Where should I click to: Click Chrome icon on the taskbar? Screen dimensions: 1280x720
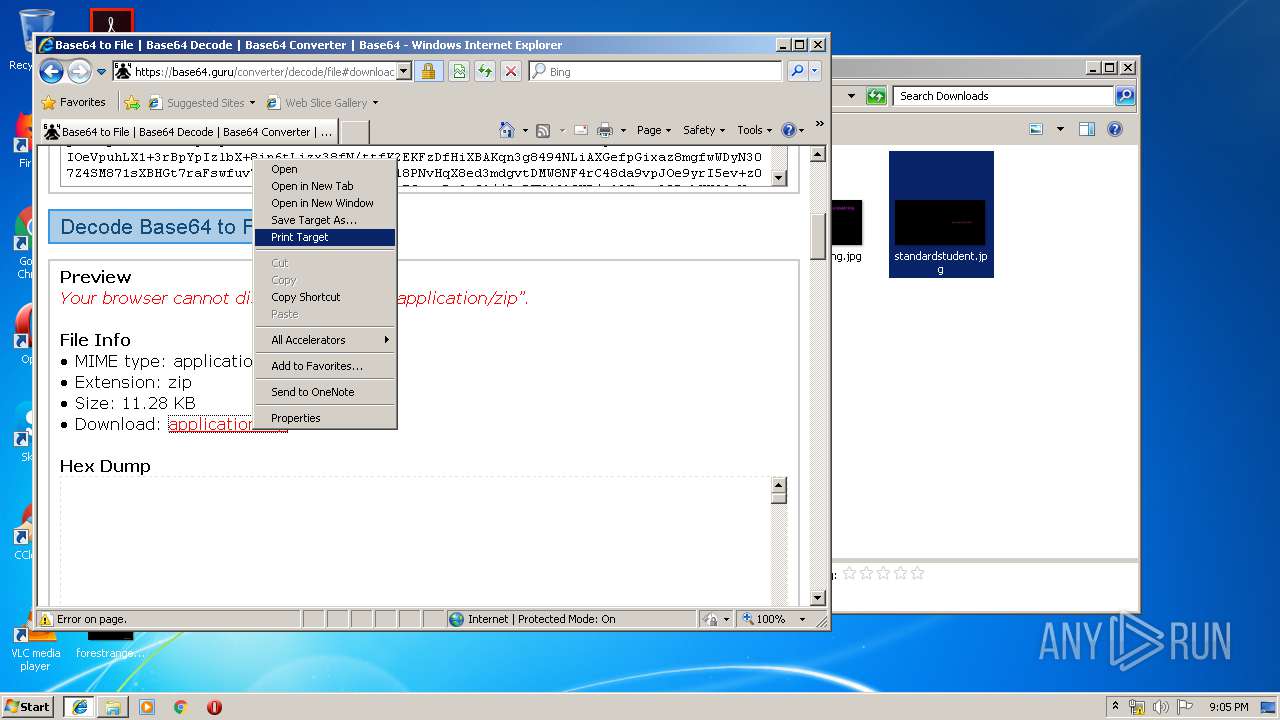pos(180,707)
